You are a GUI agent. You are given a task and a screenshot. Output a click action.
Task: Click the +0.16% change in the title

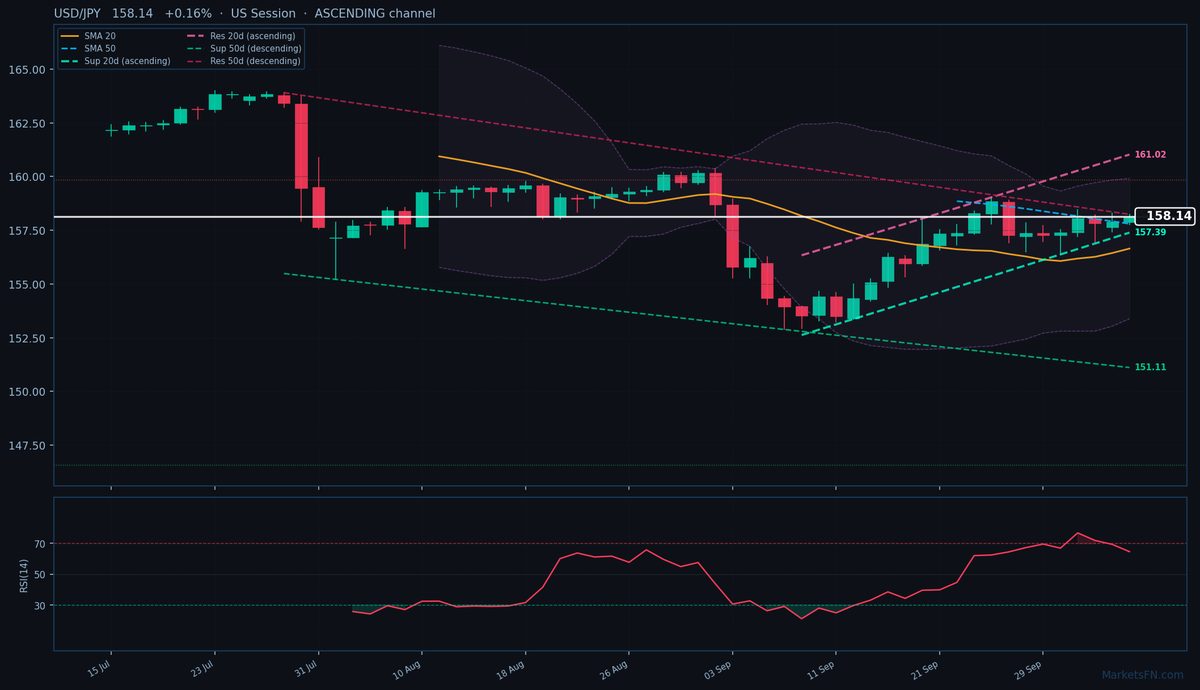point(188,14)
